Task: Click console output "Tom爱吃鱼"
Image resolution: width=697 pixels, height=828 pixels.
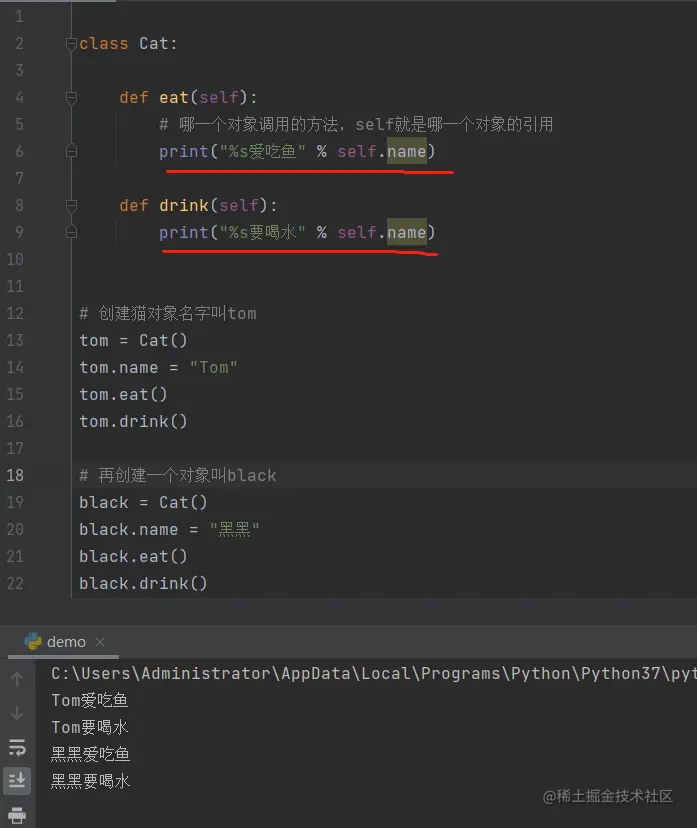Action: tap(90, 701)
